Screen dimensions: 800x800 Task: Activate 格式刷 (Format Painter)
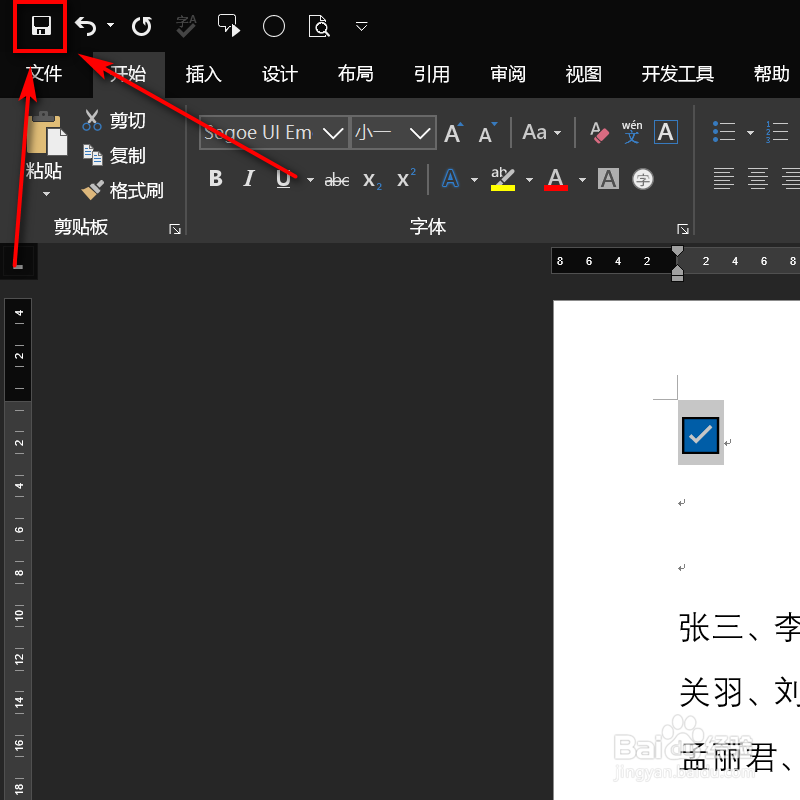coord(122,190)
